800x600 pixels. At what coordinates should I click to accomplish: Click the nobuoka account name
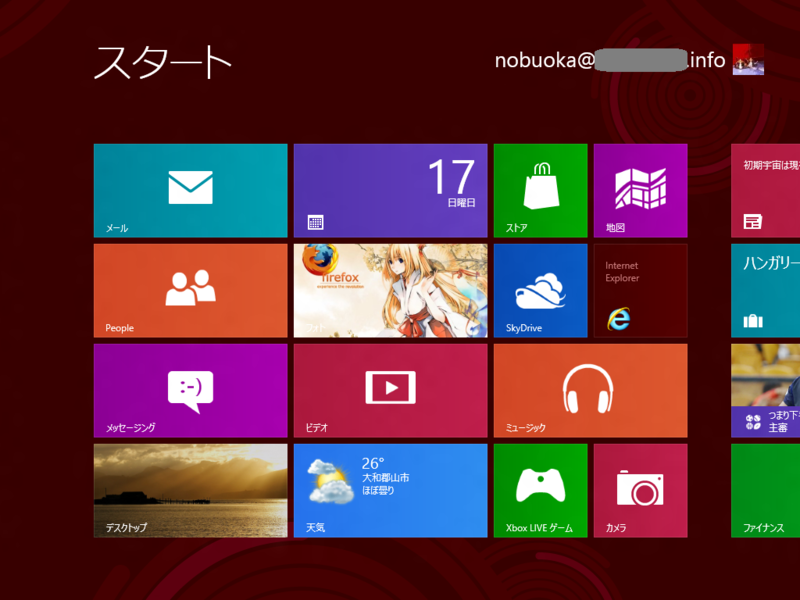coord(610,60)
